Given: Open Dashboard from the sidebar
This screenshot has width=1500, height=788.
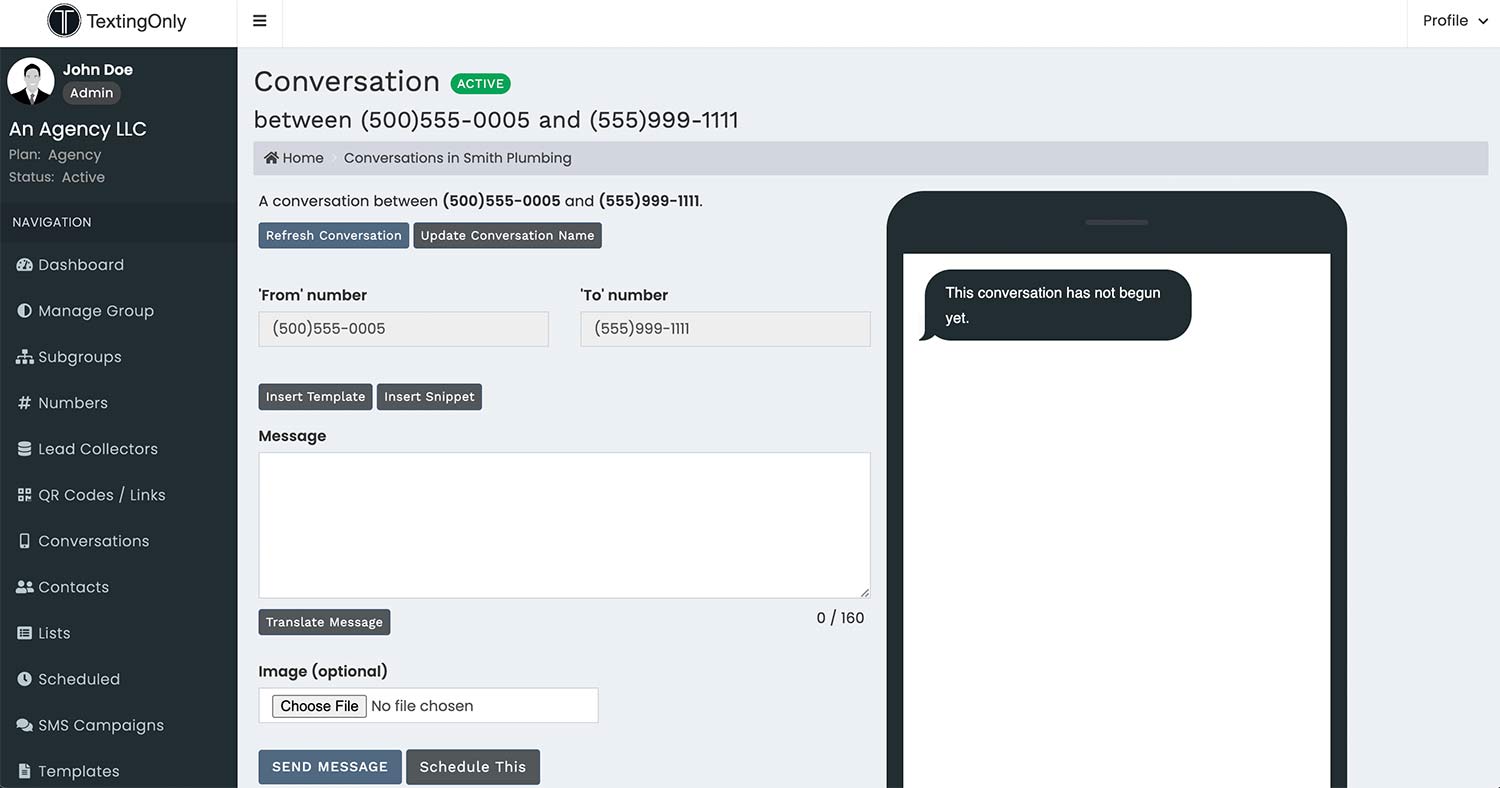Looking at the screenshot, I should click(80, 265).
